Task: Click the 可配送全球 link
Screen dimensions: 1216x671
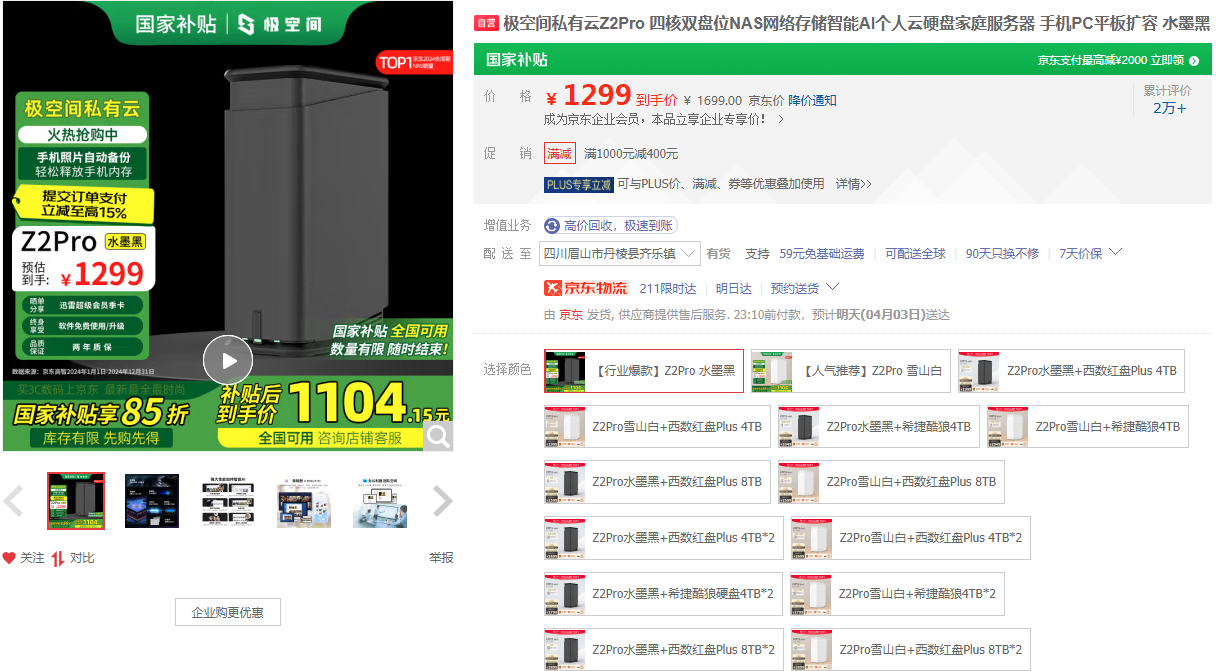Action: (x=915, y=254)
